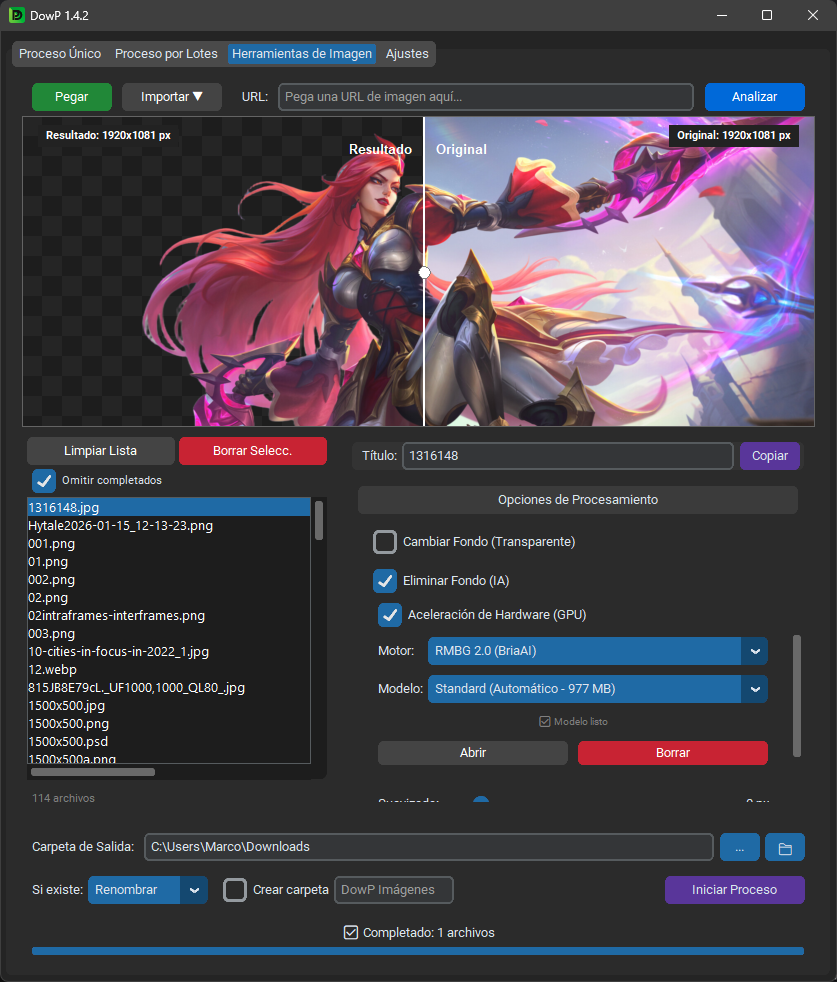Select 10-cities-in-focus-in-2022_1.jpg file
This screenshot has height=982, width=837.
click(x=169, y=651)
